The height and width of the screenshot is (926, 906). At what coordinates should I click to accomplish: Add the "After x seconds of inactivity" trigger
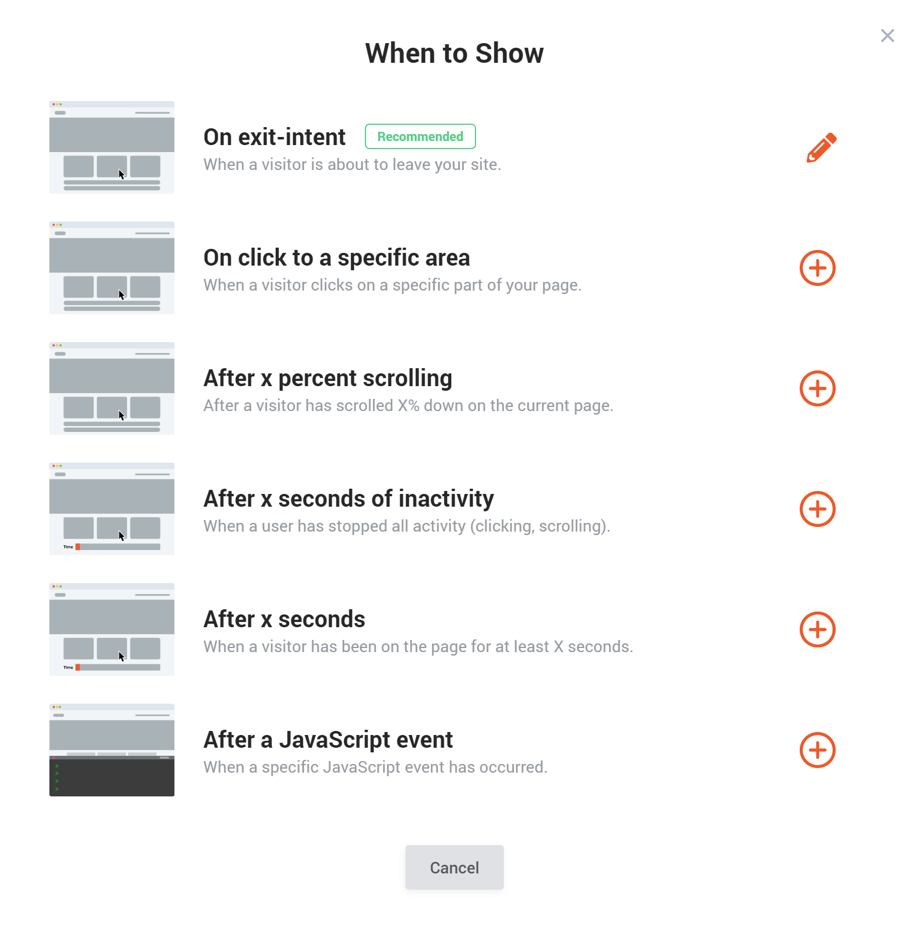817,509
